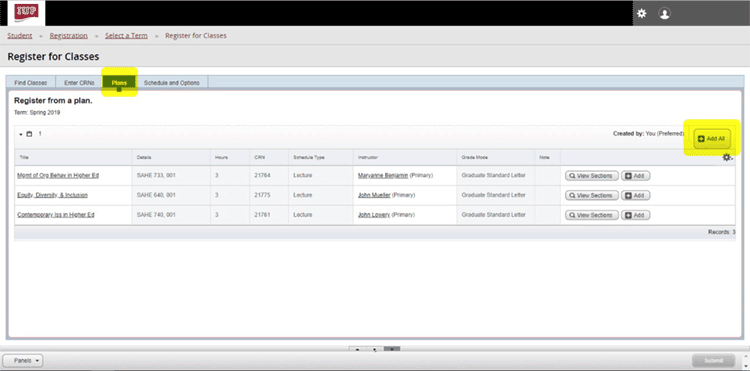The width and height of the screenshot is (750, 371).
Task: Click CRN 21775 cell
Action: pyautogui.click(x=269, y=195)
